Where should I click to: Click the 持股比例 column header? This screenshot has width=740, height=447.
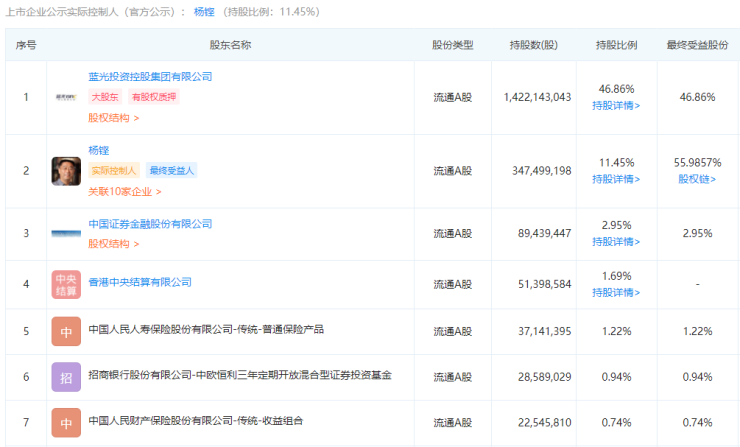[x=616, y=45]
